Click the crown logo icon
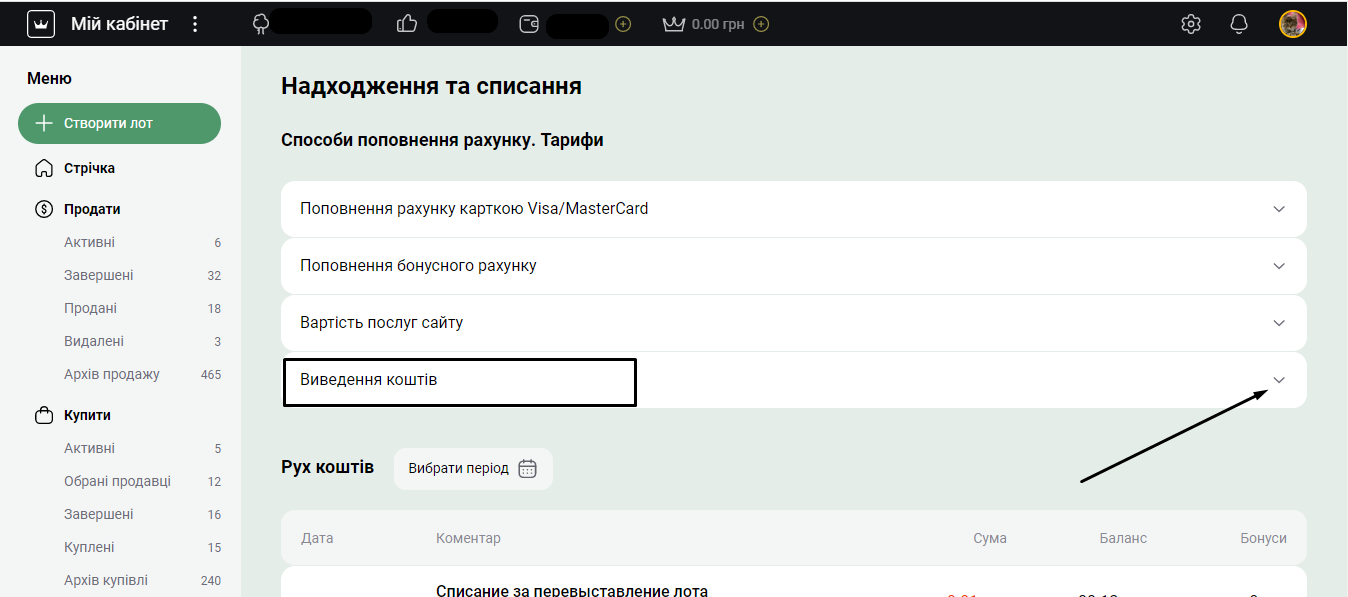Image resolution: width=1348 pixels, height=597 pixels. [x=40, y=24]
